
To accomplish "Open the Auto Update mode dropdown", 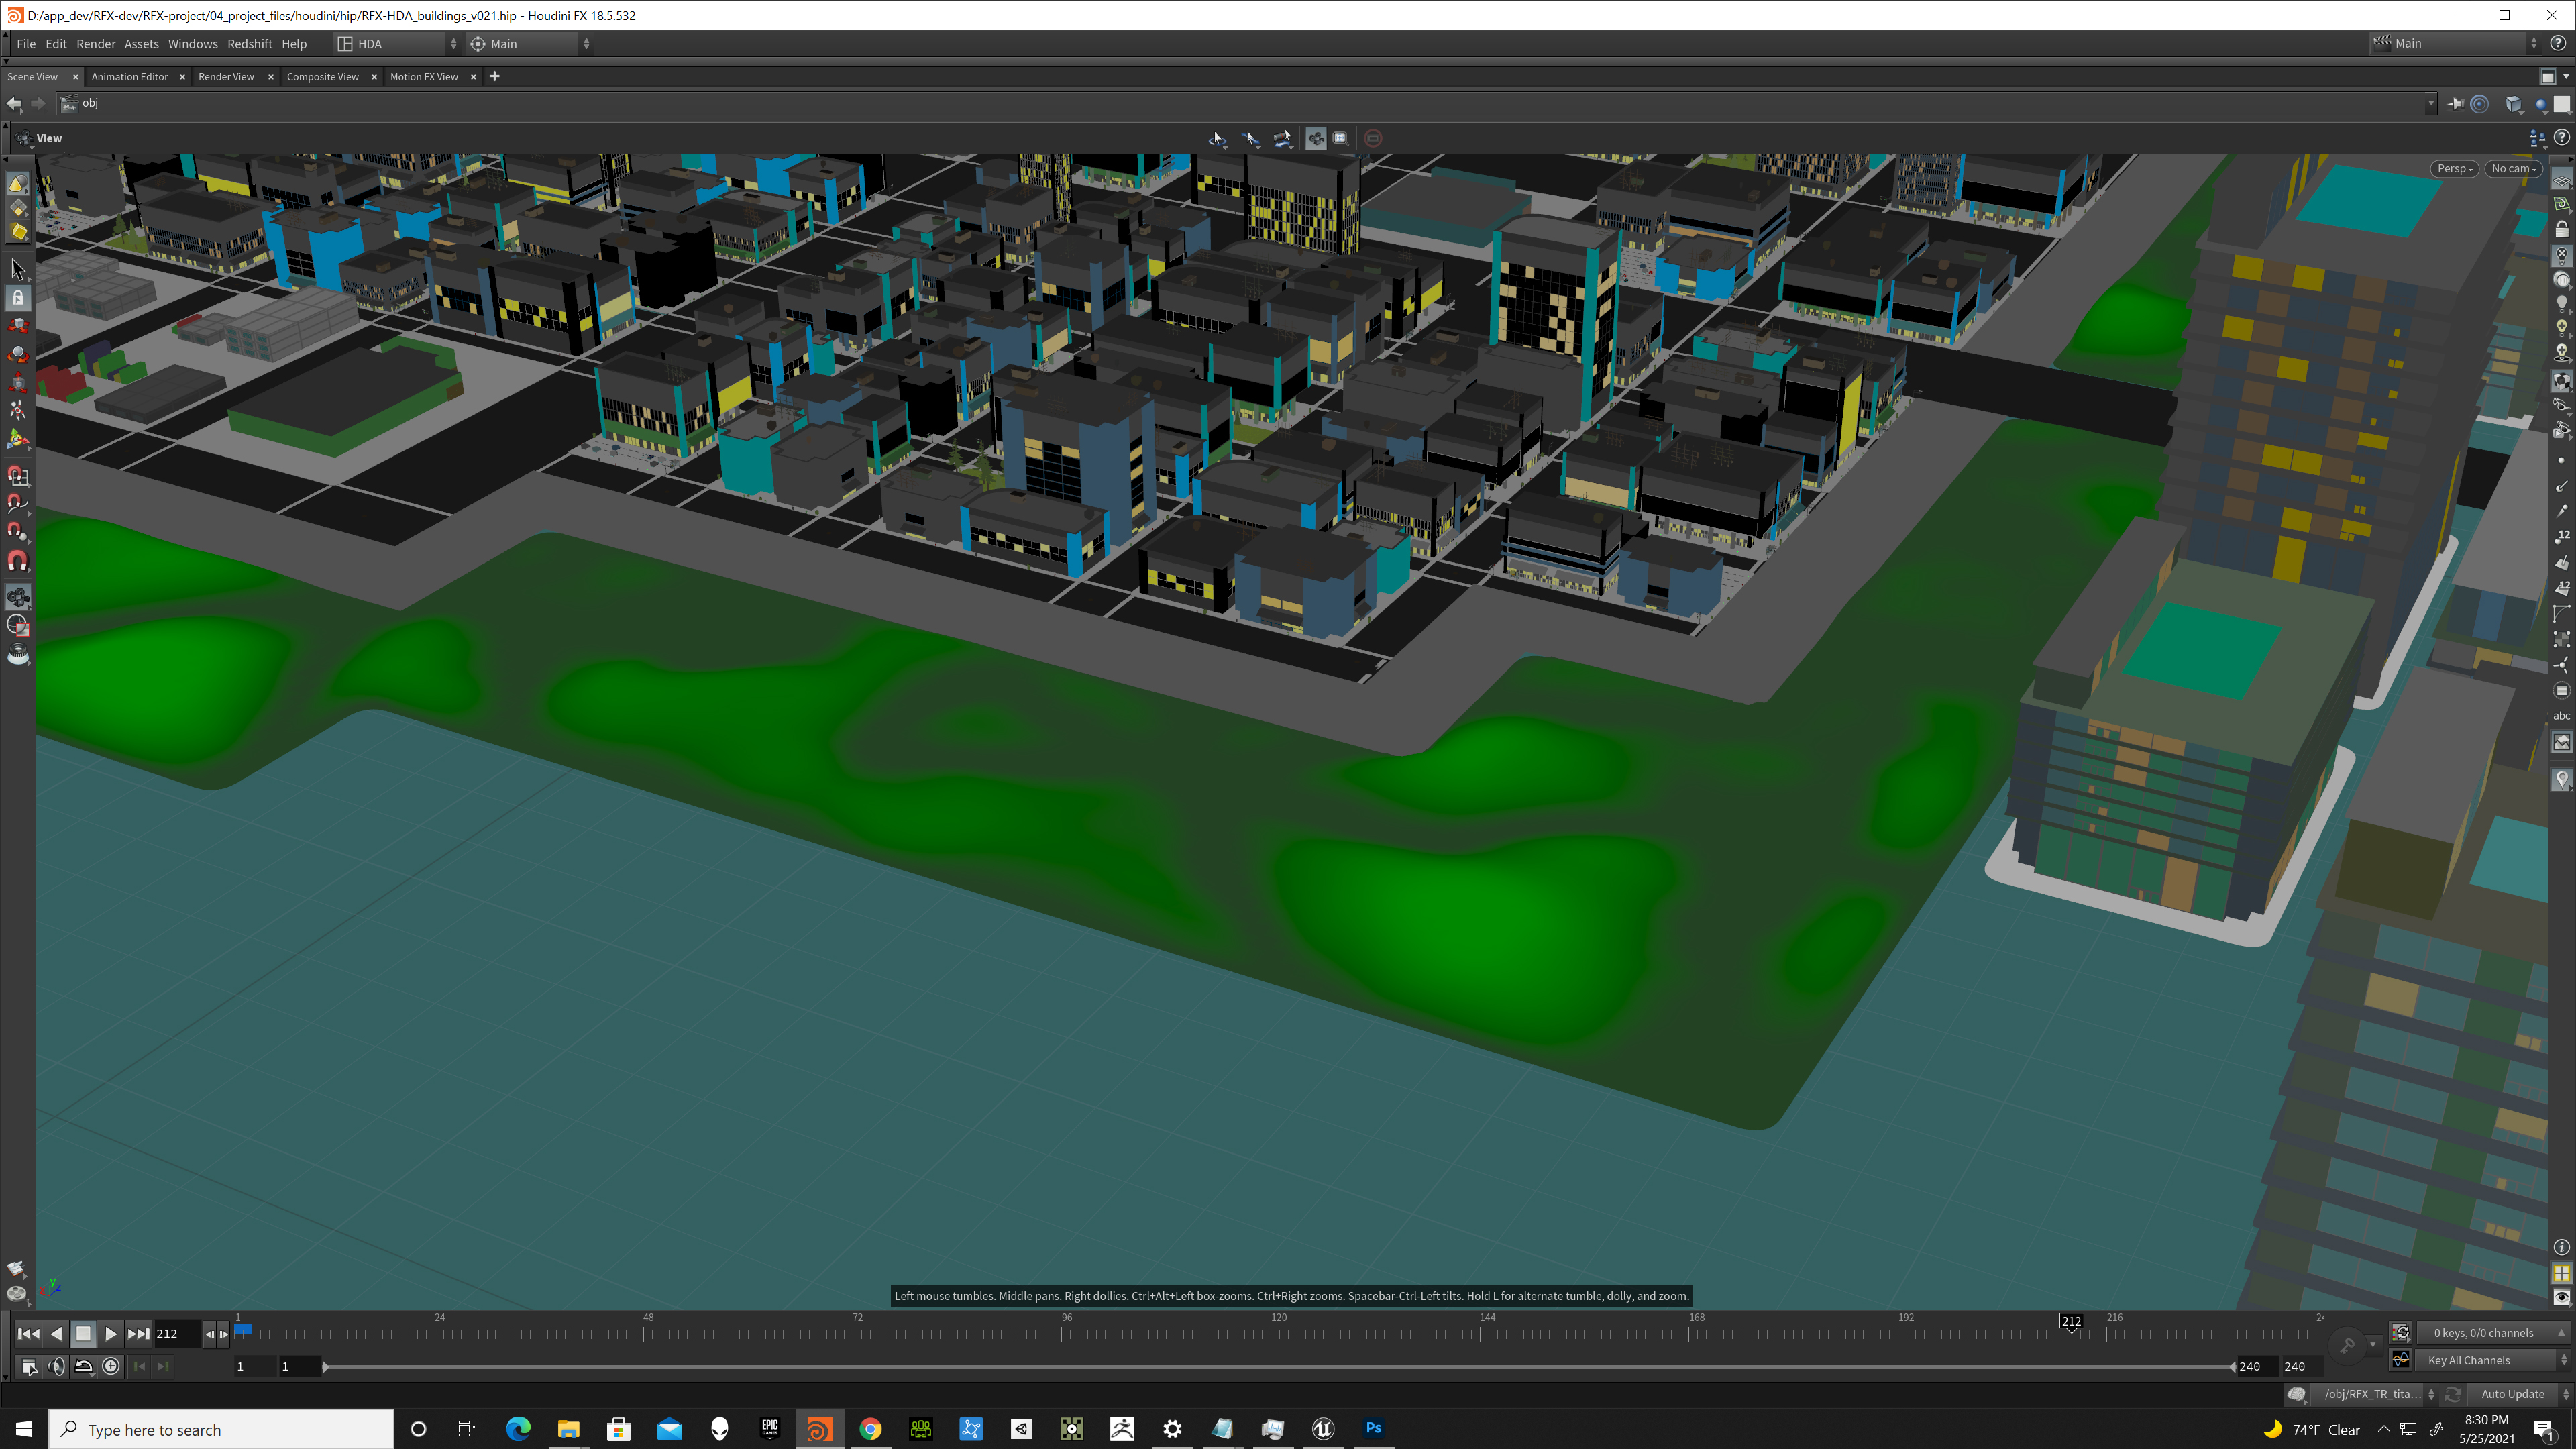I will [x=2519, y=1394].
